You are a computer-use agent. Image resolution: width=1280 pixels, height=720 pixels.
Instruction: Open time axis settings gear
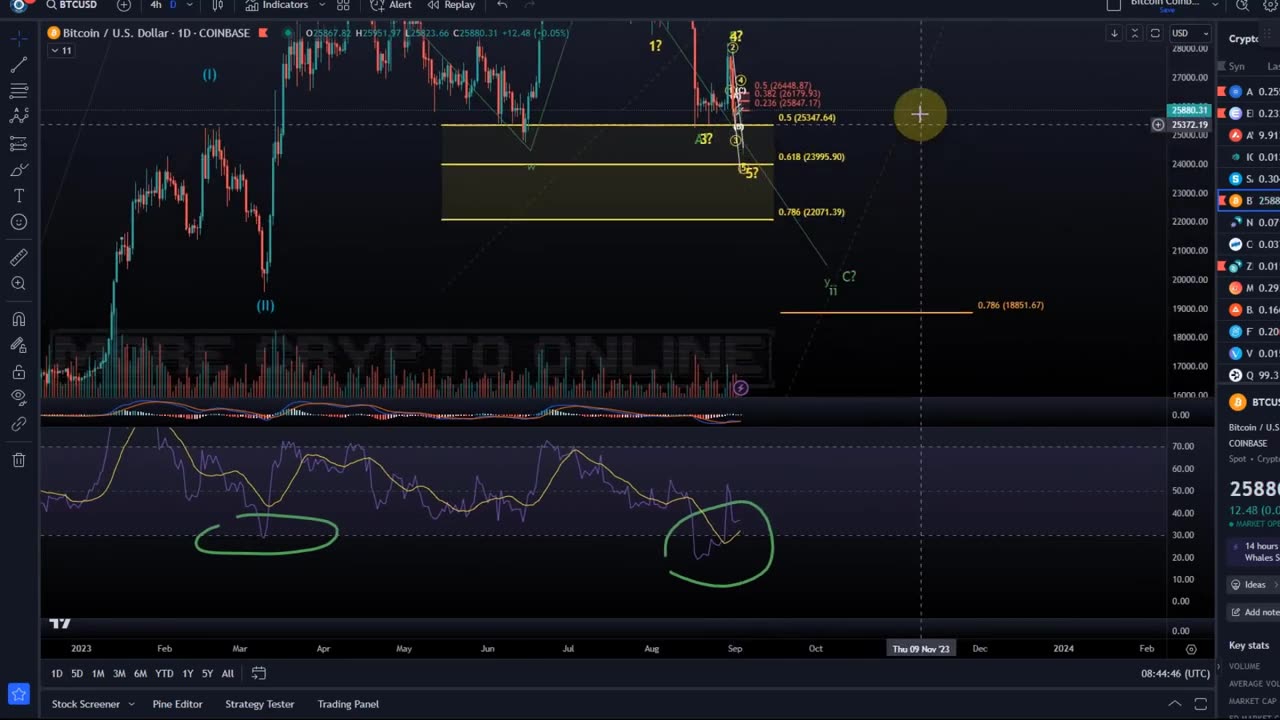coord(1190,649)
